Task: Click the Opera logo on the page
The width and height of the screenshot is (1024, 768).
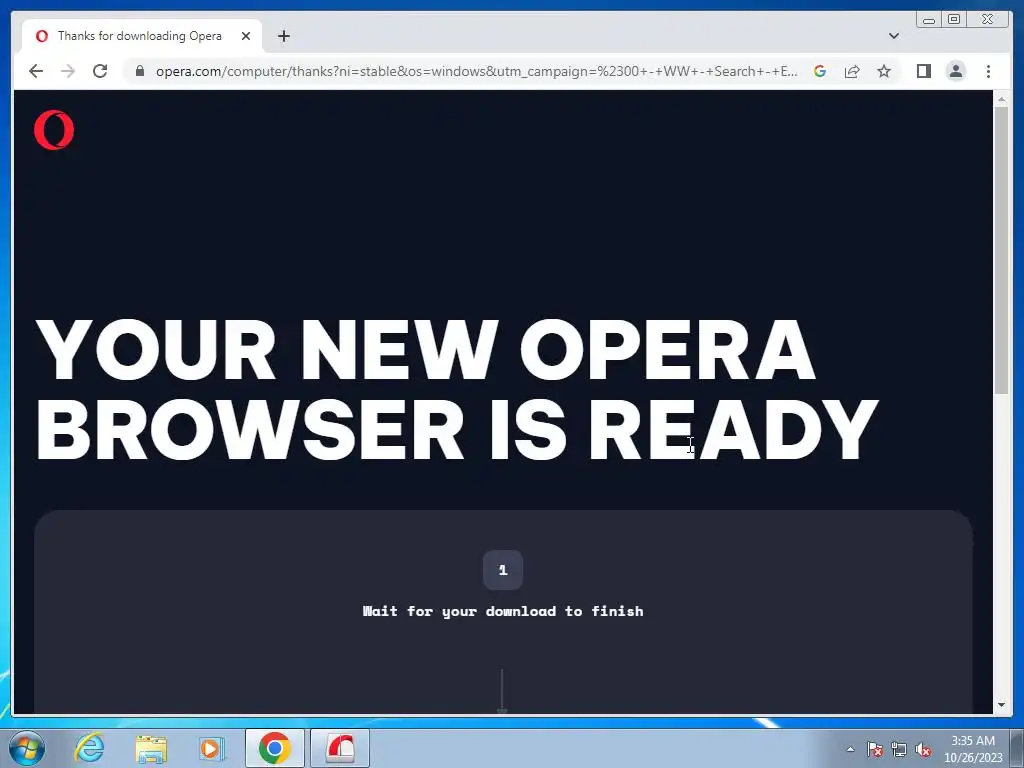Action: (x=54, y=130)
